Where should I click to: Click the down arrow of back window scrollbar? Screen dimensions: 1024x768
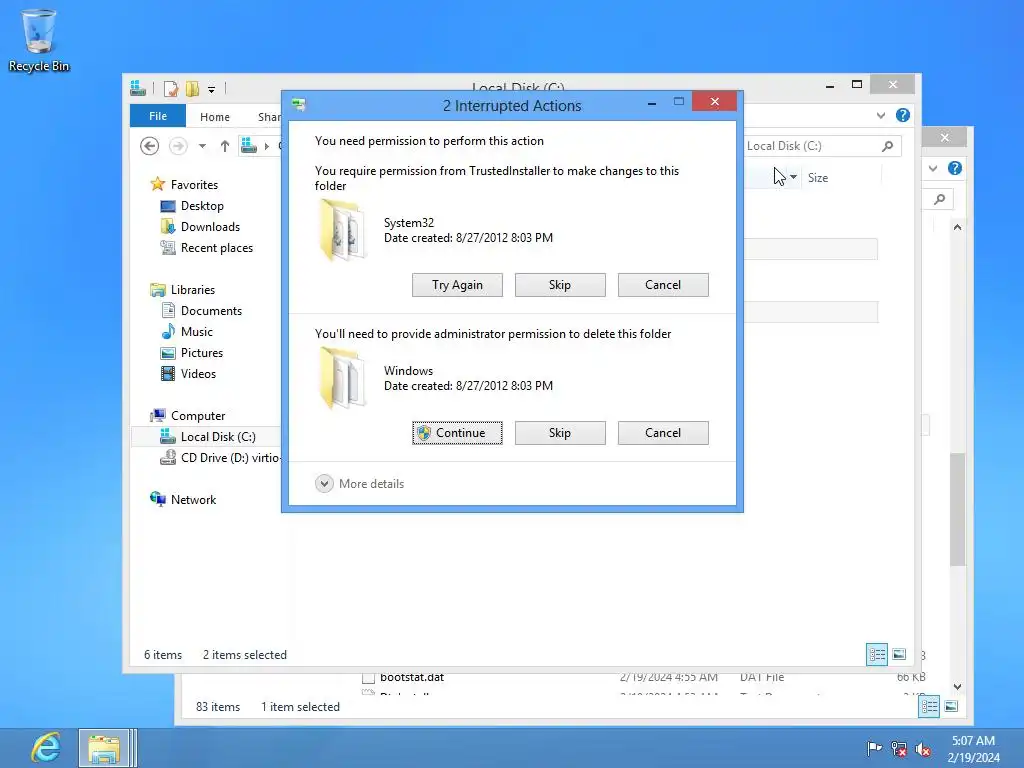pos(957,686)
